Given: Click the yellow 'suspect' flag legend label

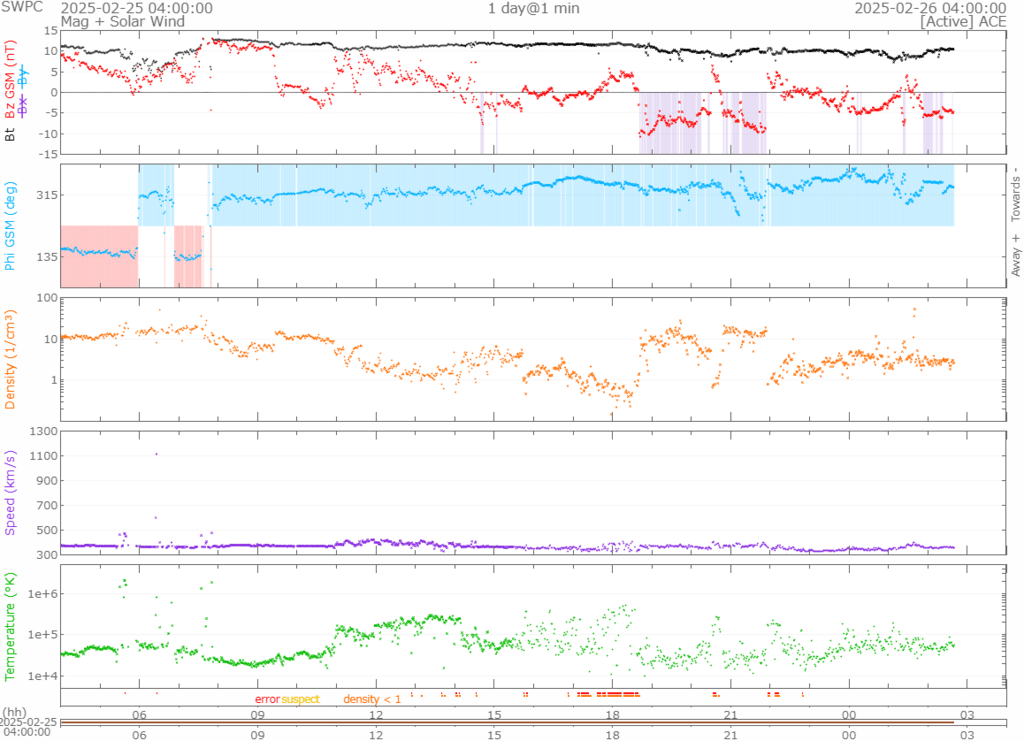Looking at the screenshot, I should pyautogui.click(x=300, y=698).
